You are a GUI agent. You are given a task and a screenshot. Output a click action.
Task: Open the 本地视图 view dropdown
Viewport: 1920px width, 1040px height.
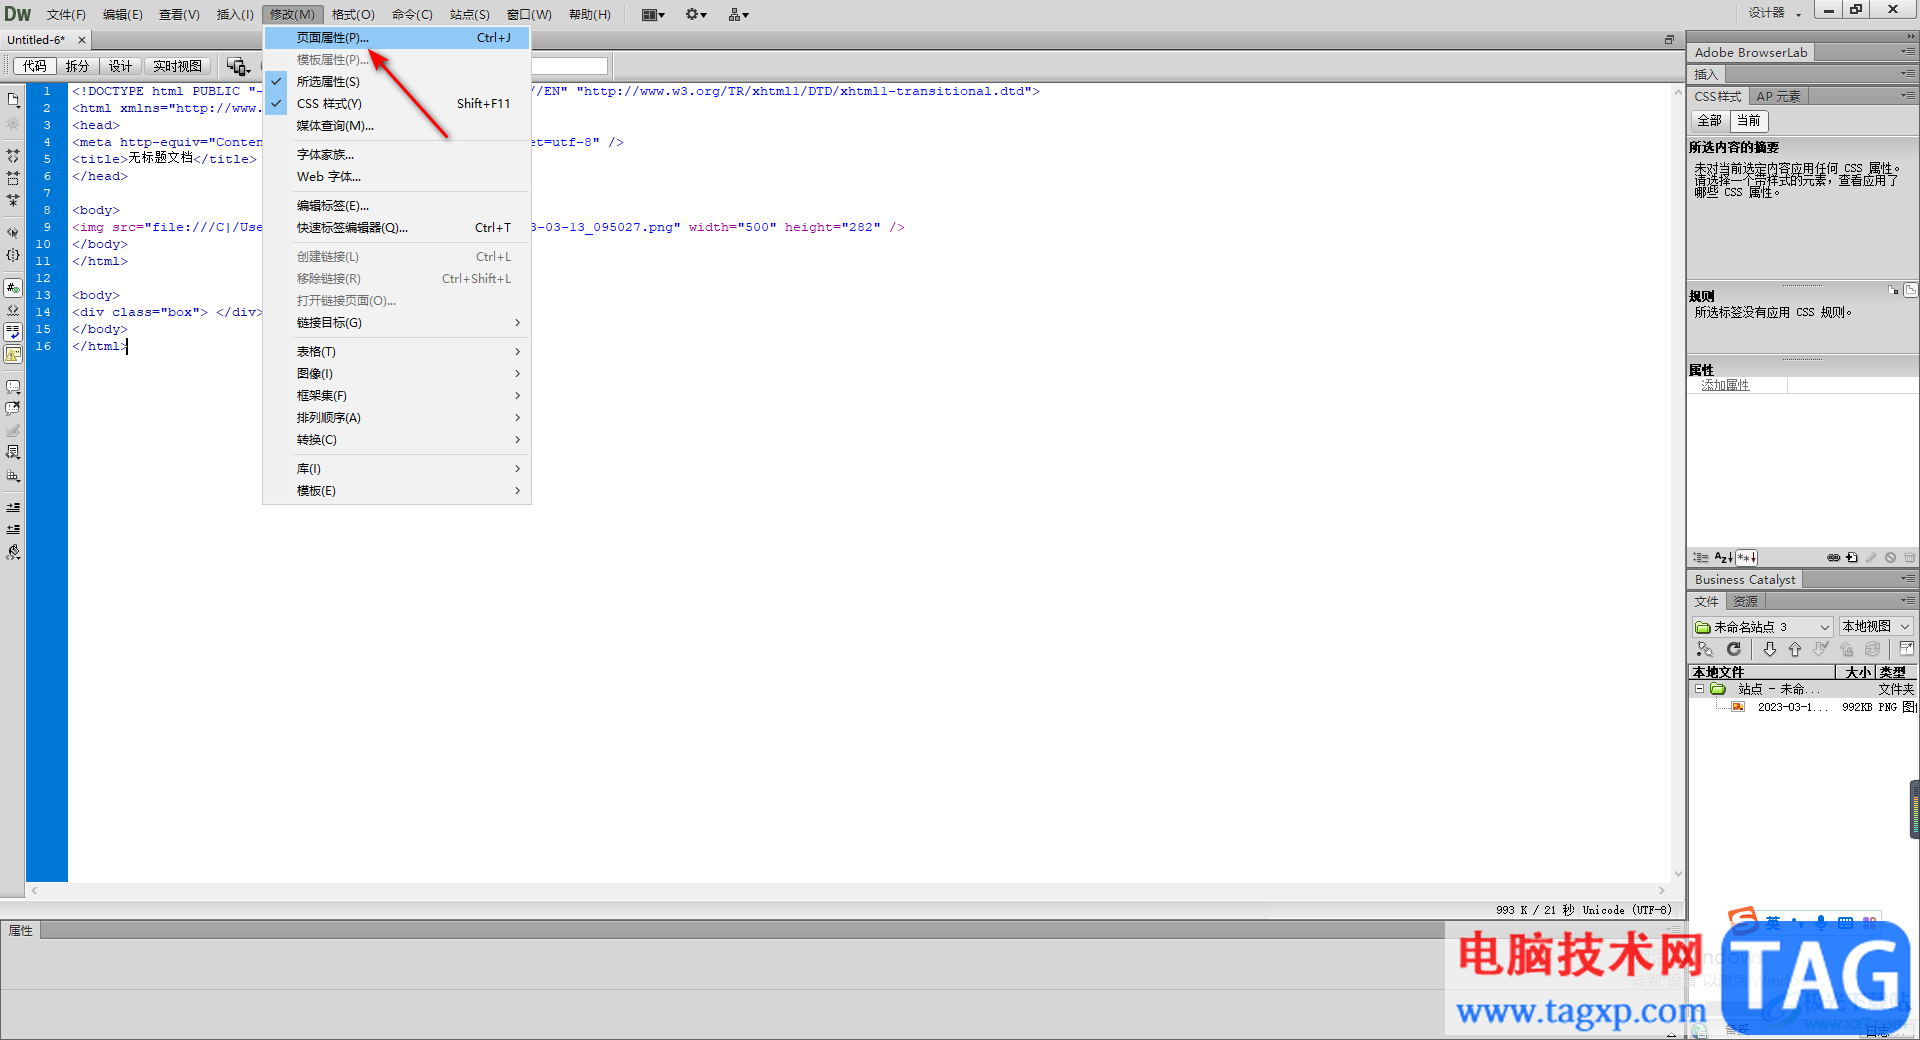[1876, 627]
